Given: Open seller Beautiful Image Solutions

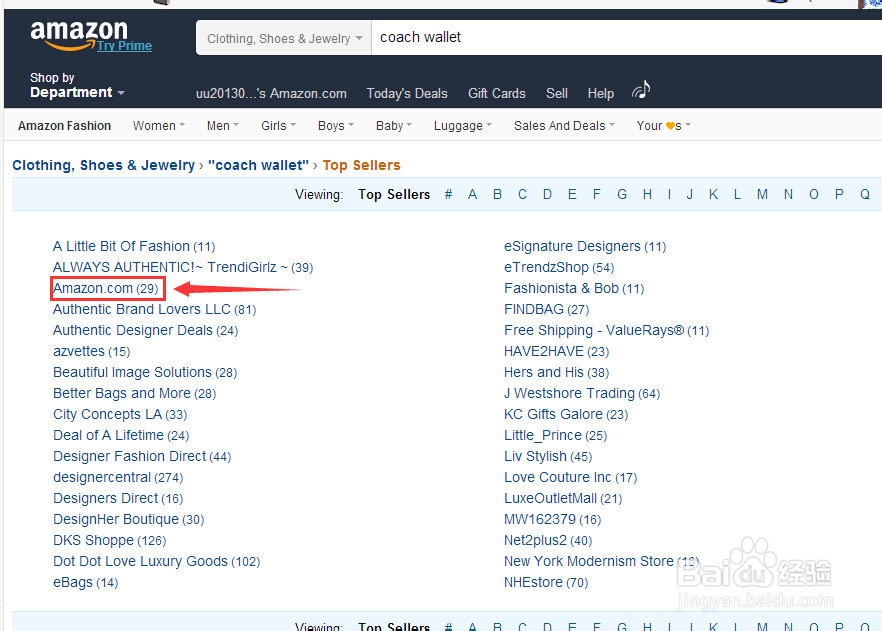Looking at the screenshot, I should pyautogui.click(x=145, y=372).
